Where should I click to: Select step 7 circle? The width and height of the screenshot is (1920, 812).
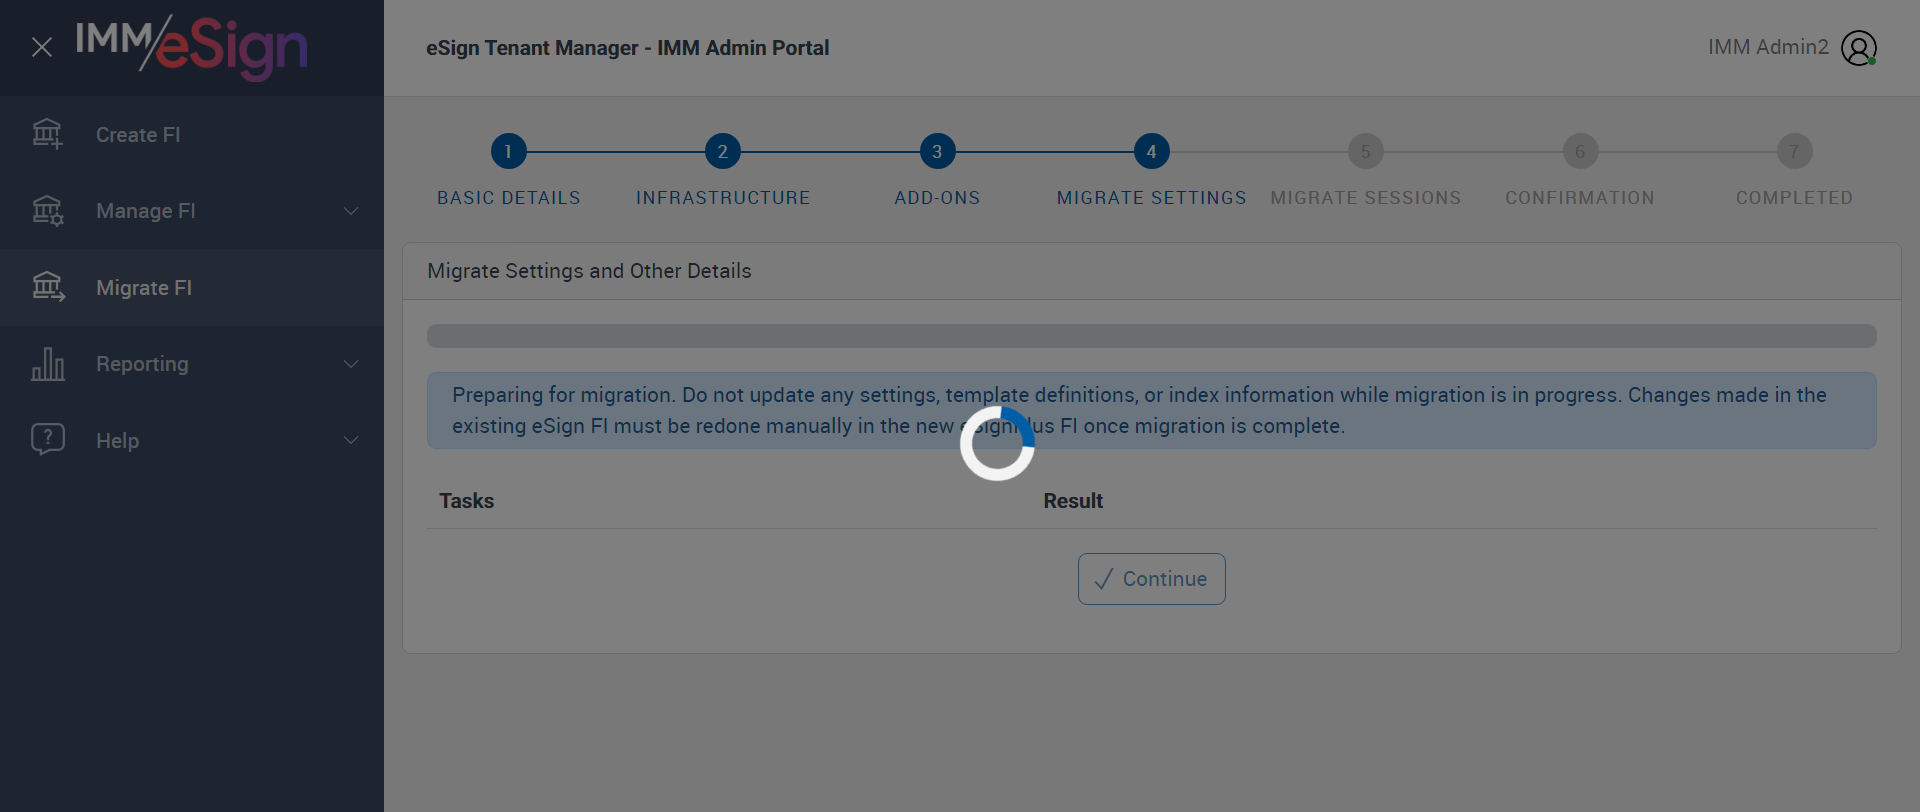1795,152
